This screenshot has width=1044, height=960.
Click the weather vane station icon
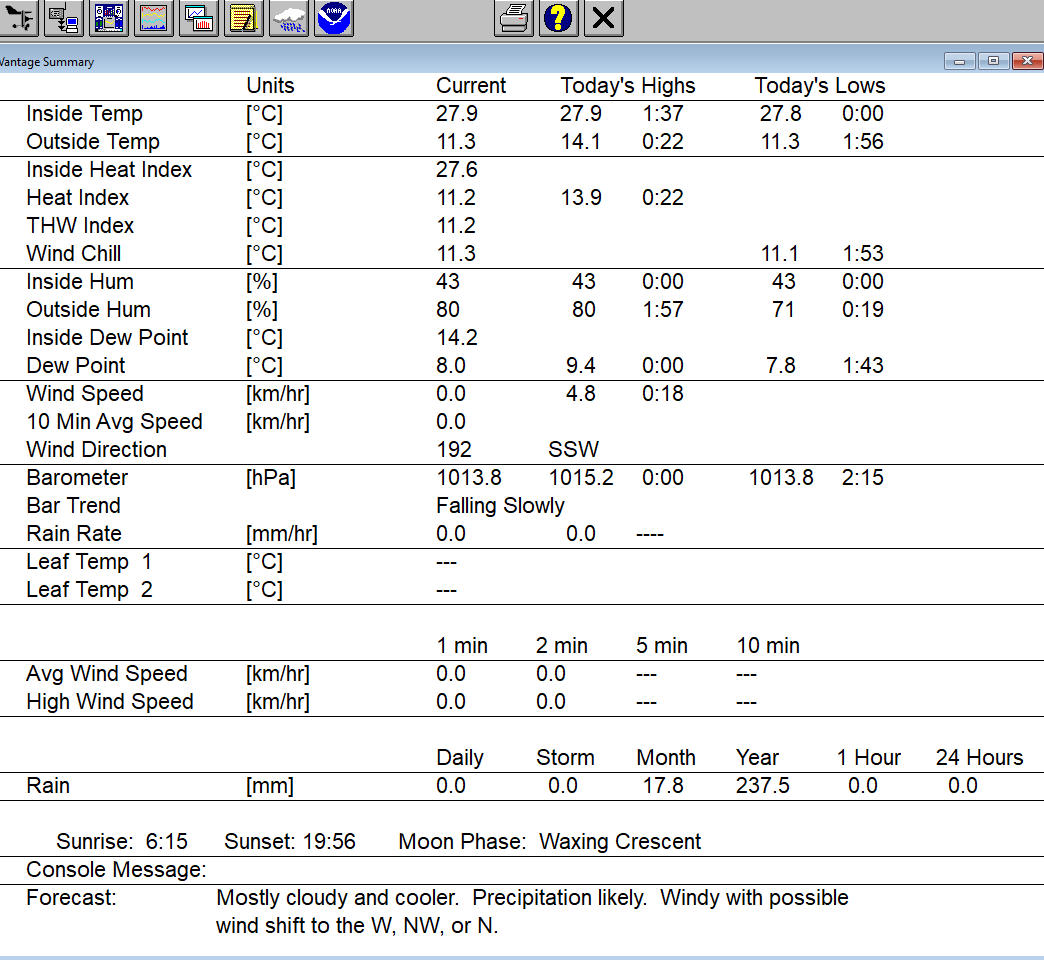pyautogui.click(x=19, y=18)
